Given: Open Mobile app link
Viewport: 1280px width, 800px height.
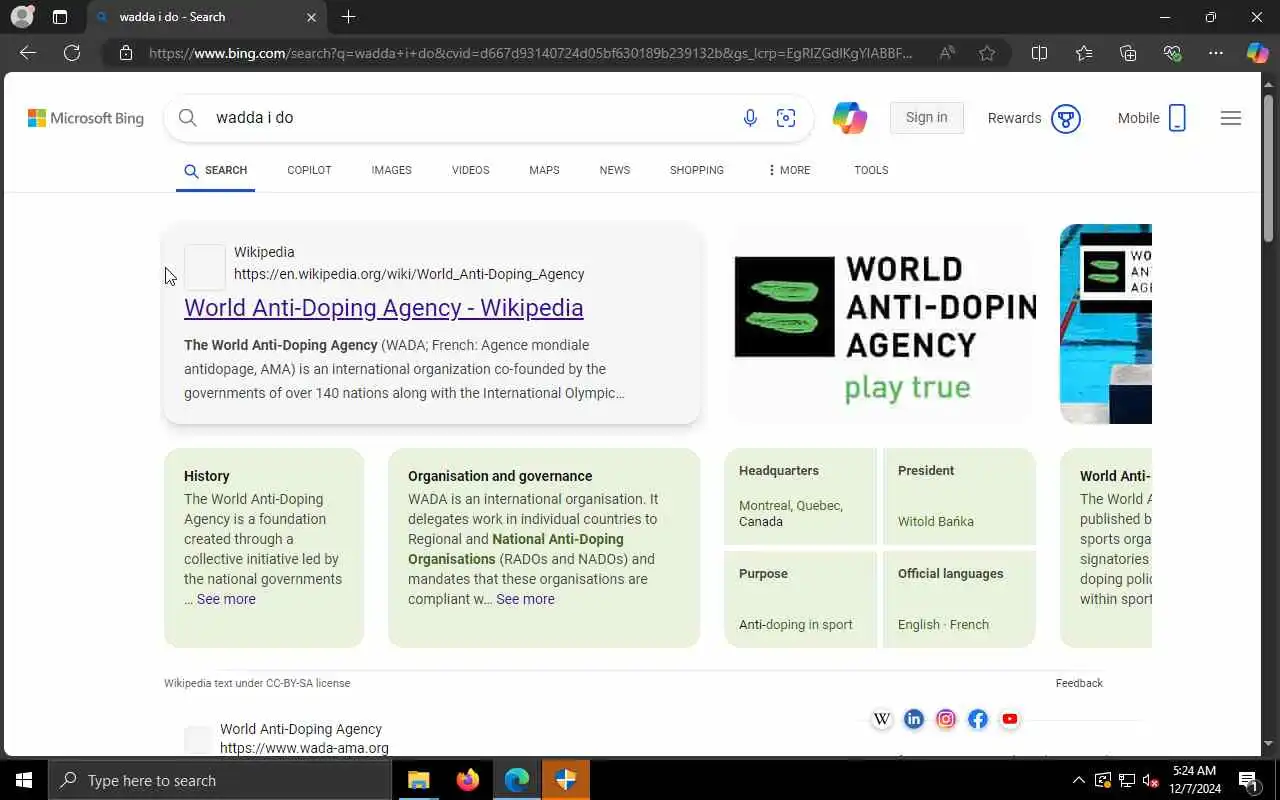Looking at the screenshot, I should [x=1152, y=118].
